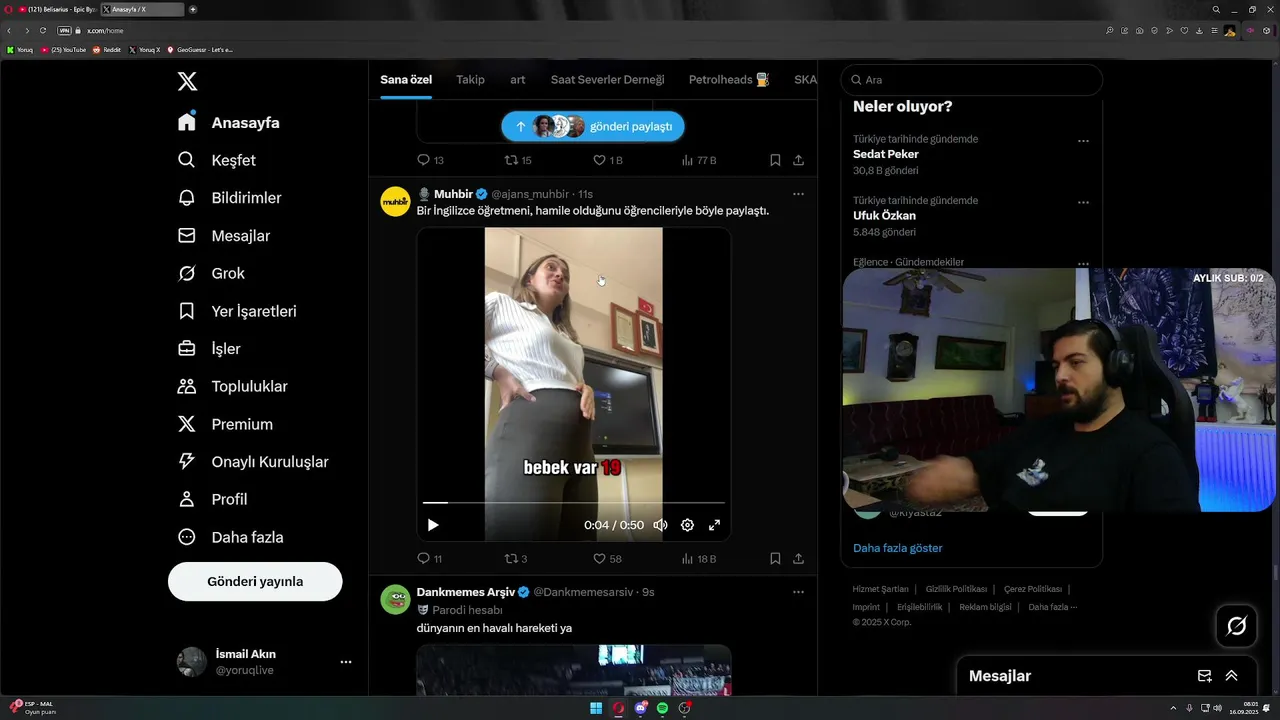Open Bildirimler notifications
Image resolution: width=1280 pixels, height=720 pixels.
230,198
